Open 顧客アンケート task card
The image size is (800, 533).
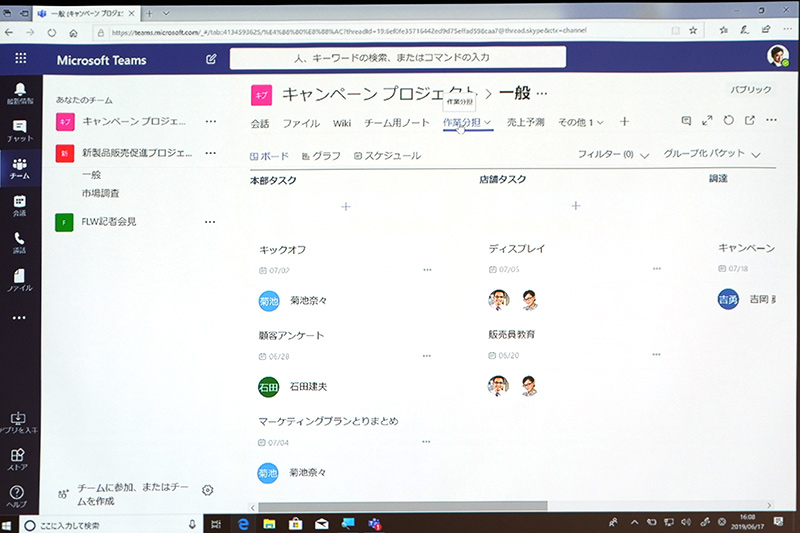pyautogui.click(x=345, y=362)
